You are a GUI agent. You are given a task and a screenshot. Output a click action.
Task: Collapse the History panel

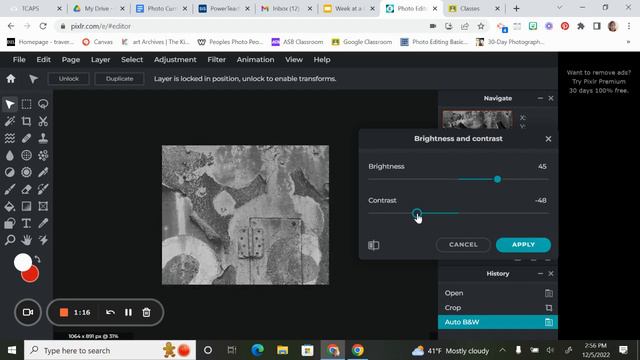(540, 273)
